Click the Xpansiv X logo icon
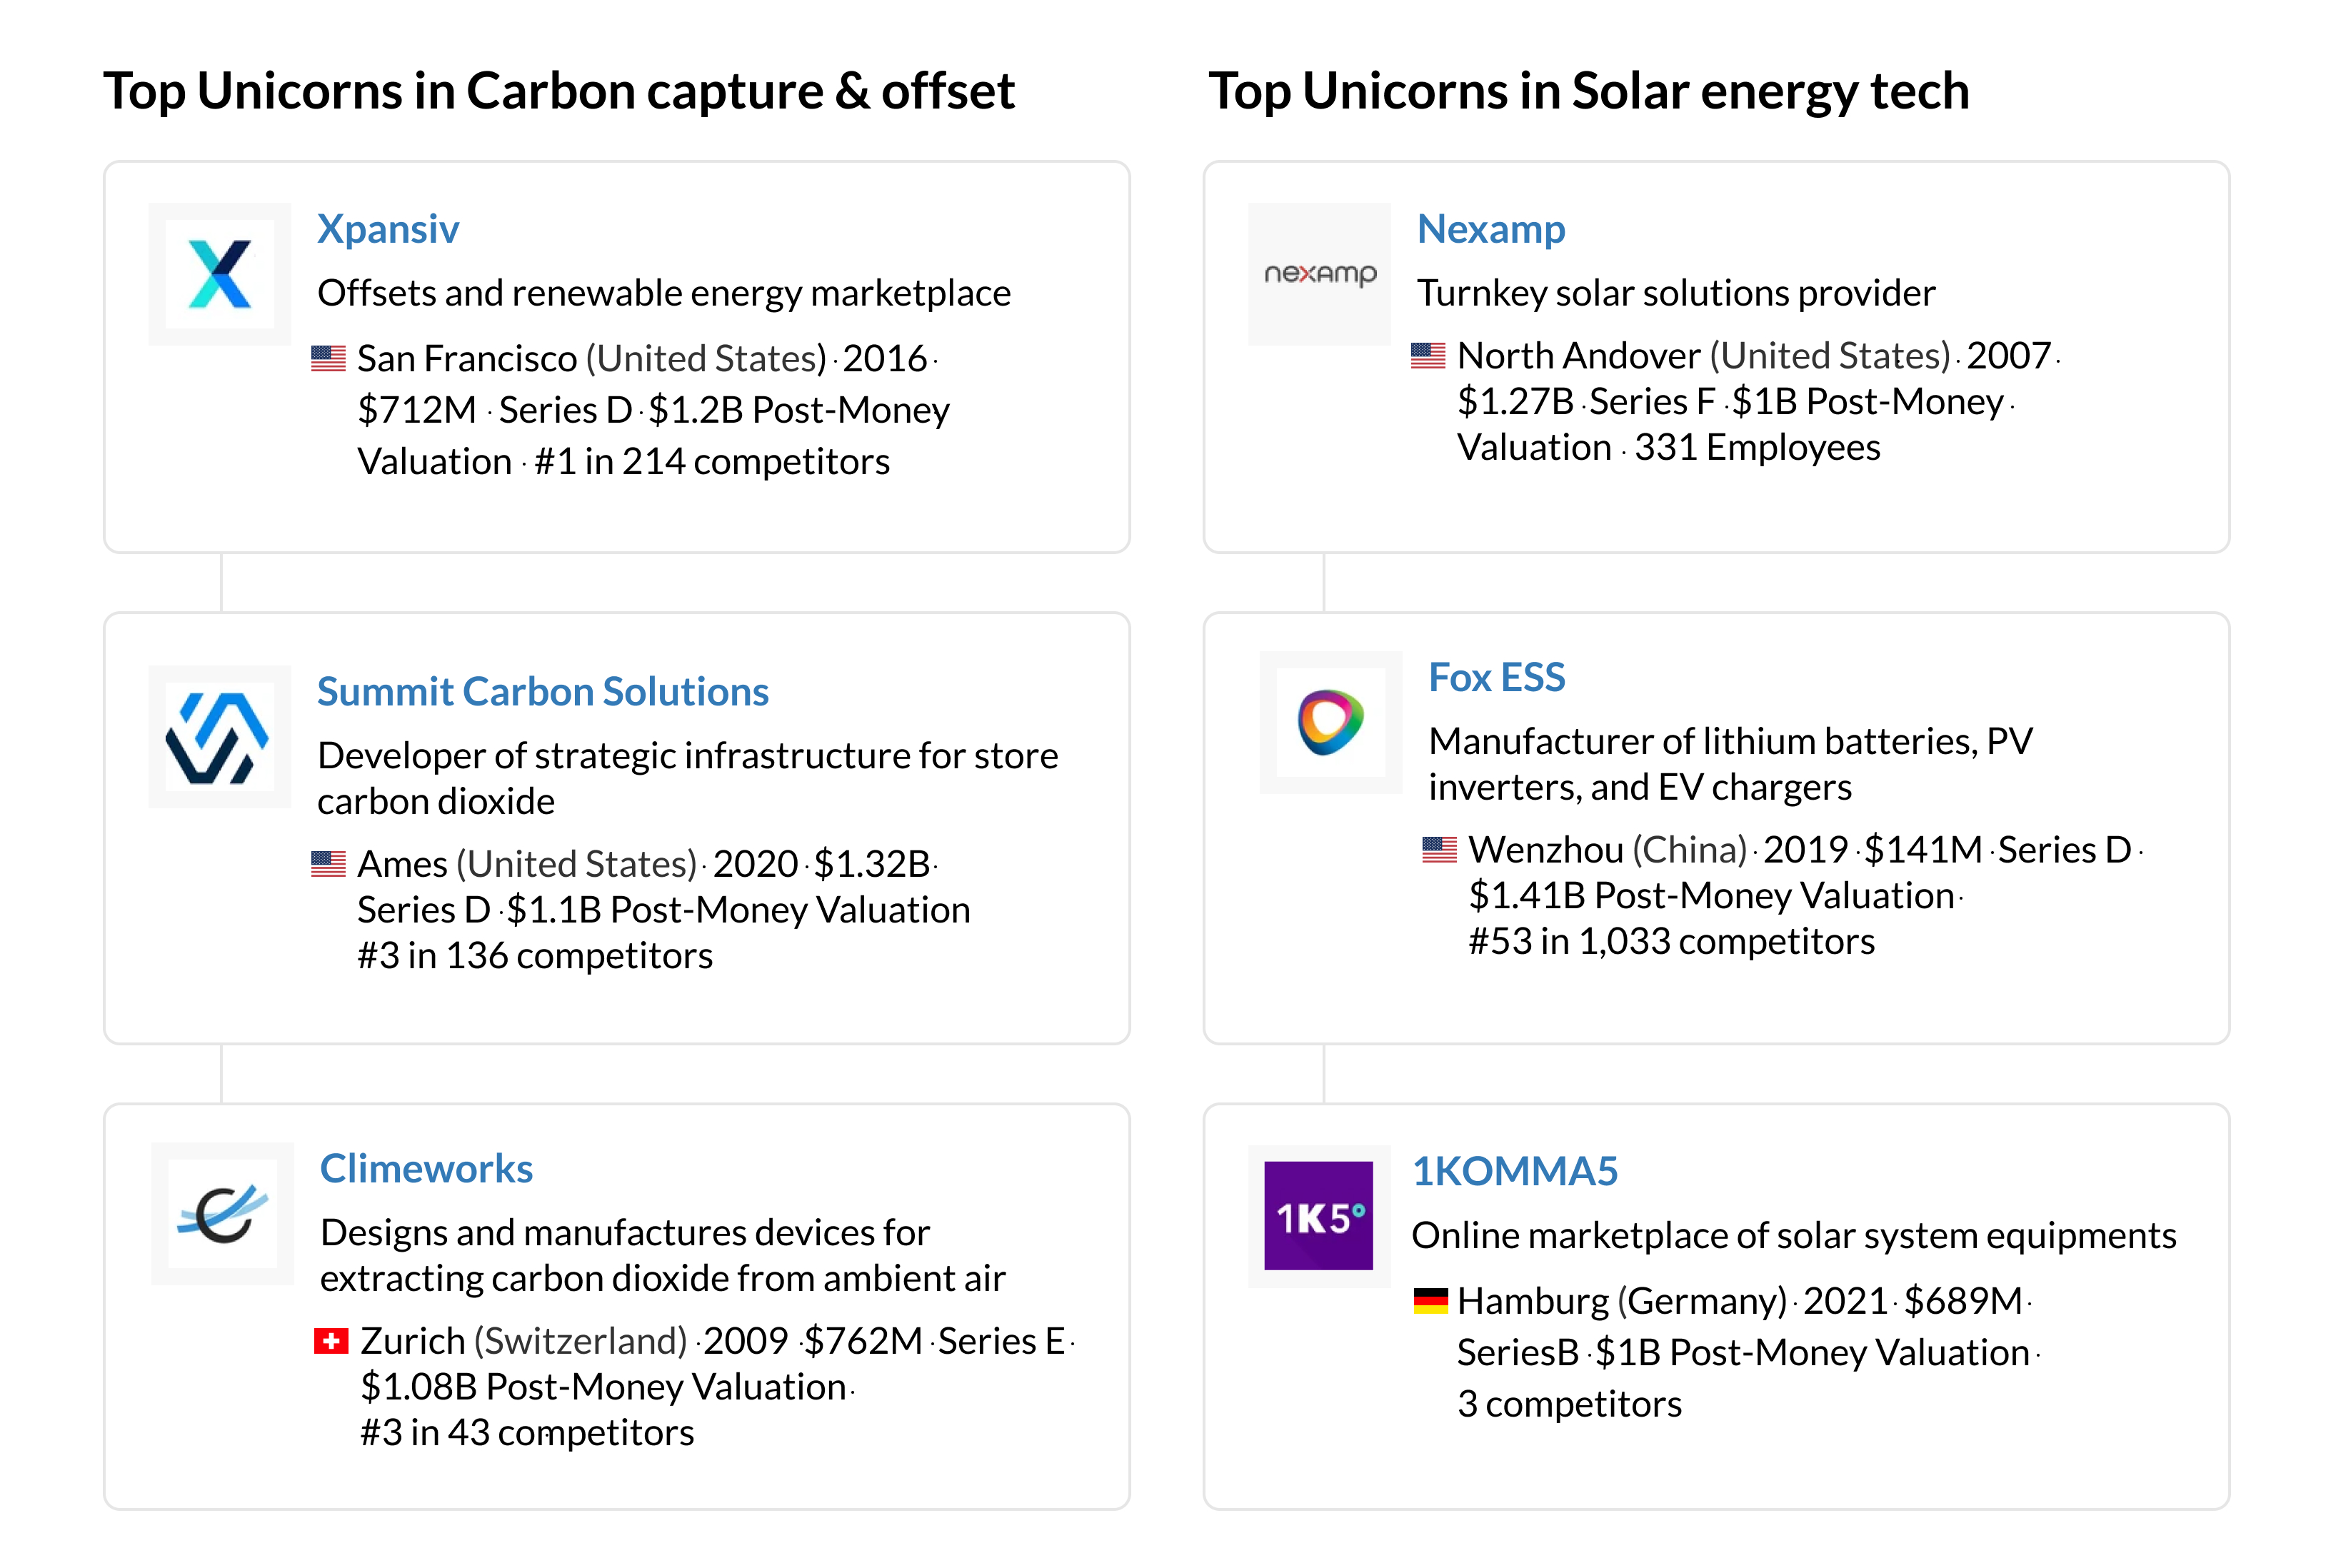Viewport: 2331px width, 1568px height. (x=219, y=274)
